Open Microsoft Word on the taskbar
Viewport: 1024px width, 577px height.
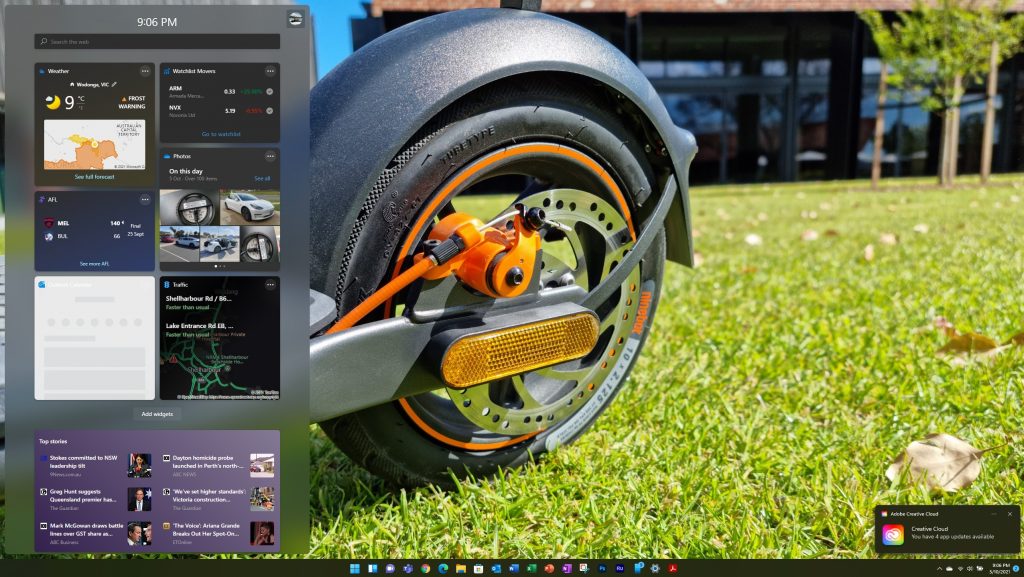513,569
